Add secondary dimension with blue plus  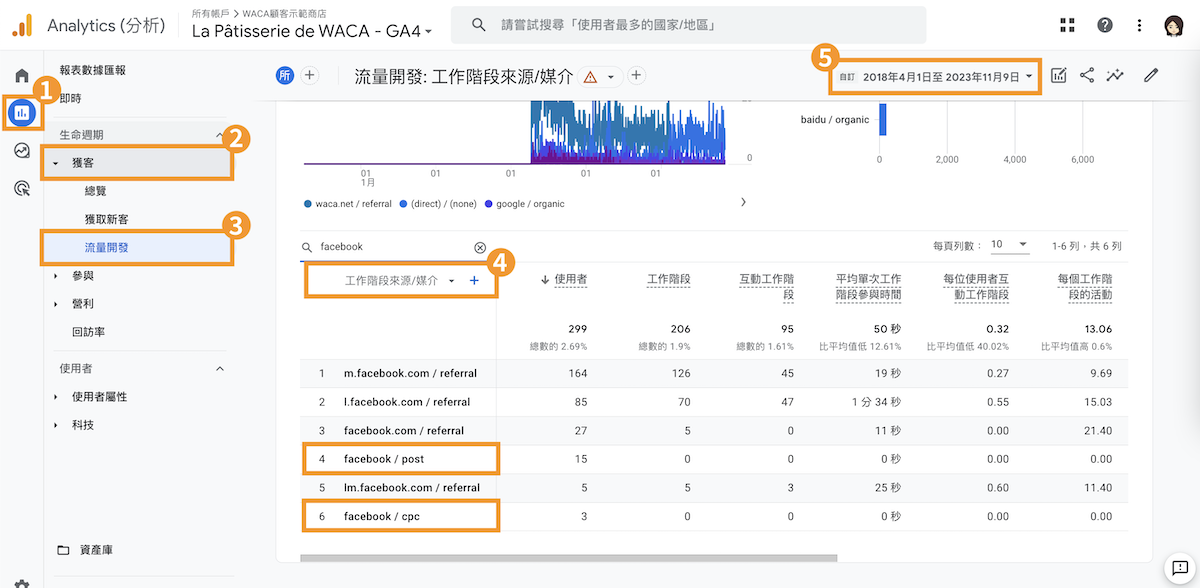[474, 281]
